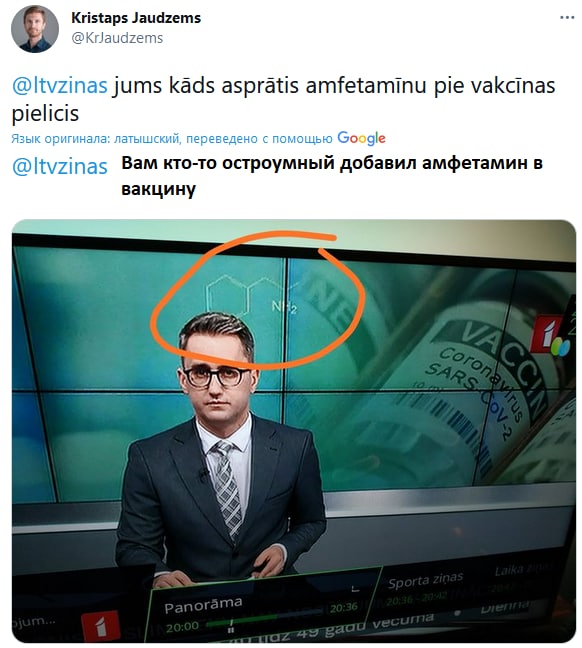Open @ltvzinas mention in the translated tweet

point(60,167)
